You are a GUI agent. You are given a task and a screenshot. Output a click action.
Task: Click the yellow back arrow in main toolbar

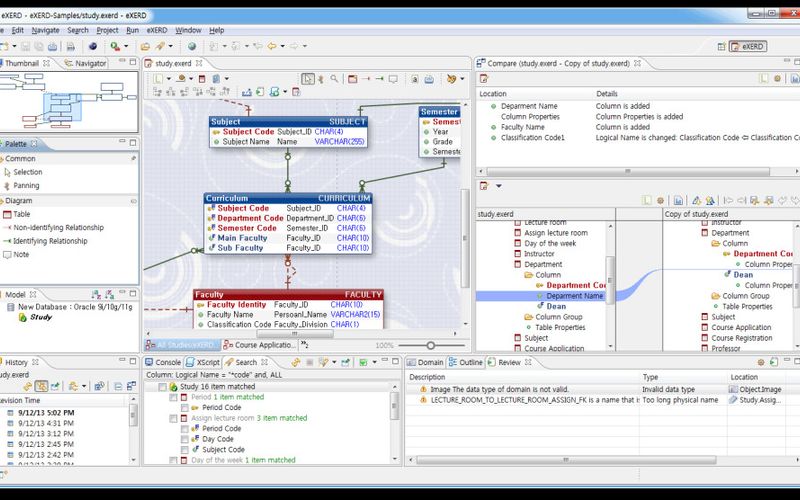tap(272, 46)
